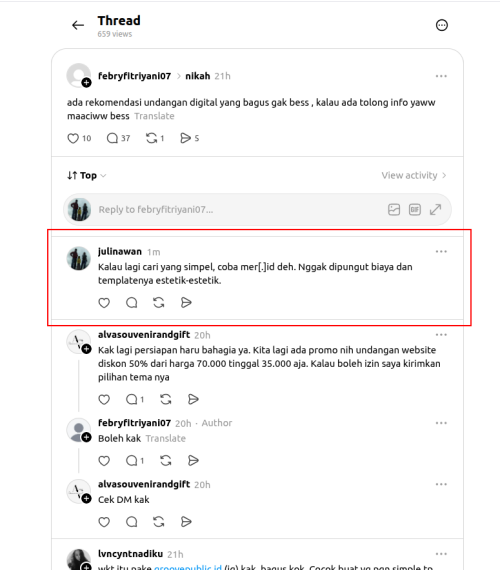Expand the reply composer to full view
Screen dimensions: 500x570
(x=435, y=210)
